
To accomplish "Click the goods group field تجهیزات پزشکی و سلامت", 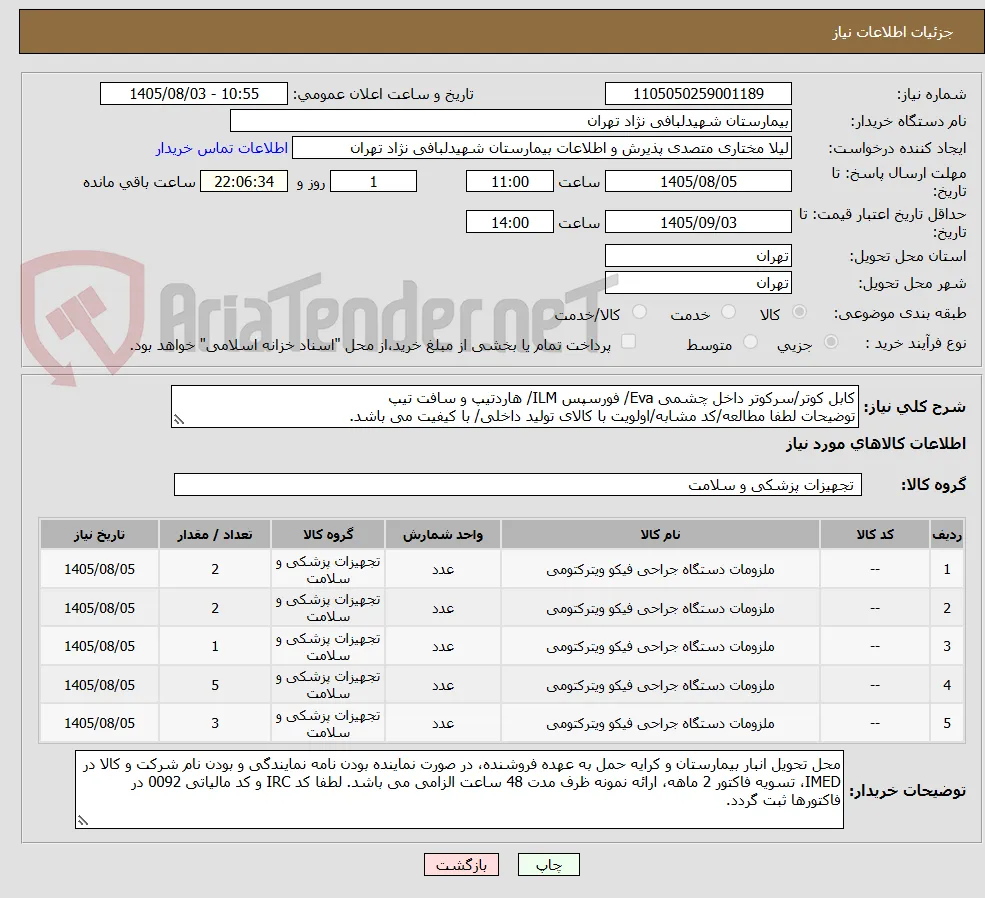I will coord(518,485).
